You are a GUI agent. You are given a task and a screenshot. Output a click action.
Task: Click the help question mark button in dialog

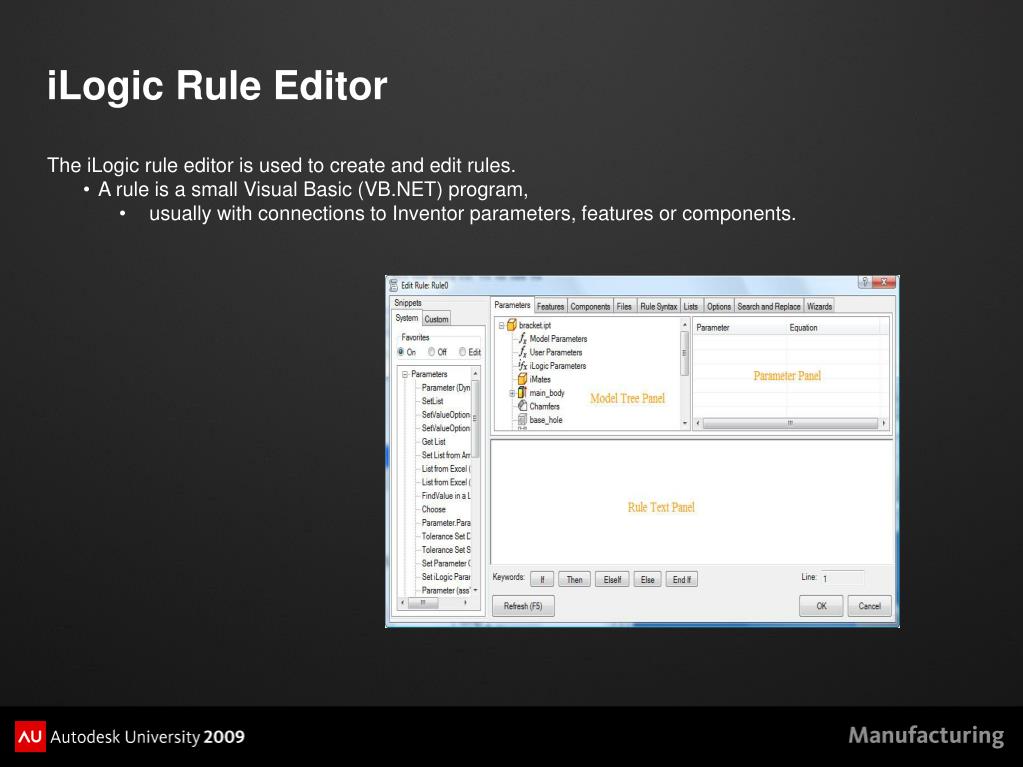pos(864,282)
